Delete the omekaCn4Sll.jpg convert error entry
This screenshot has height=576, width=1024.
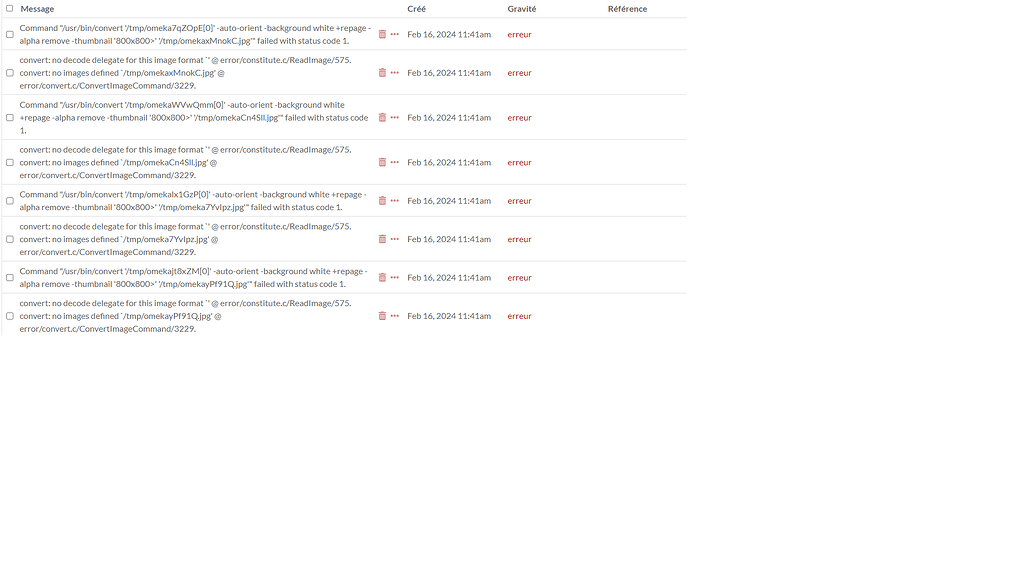[x=382, y=162]
